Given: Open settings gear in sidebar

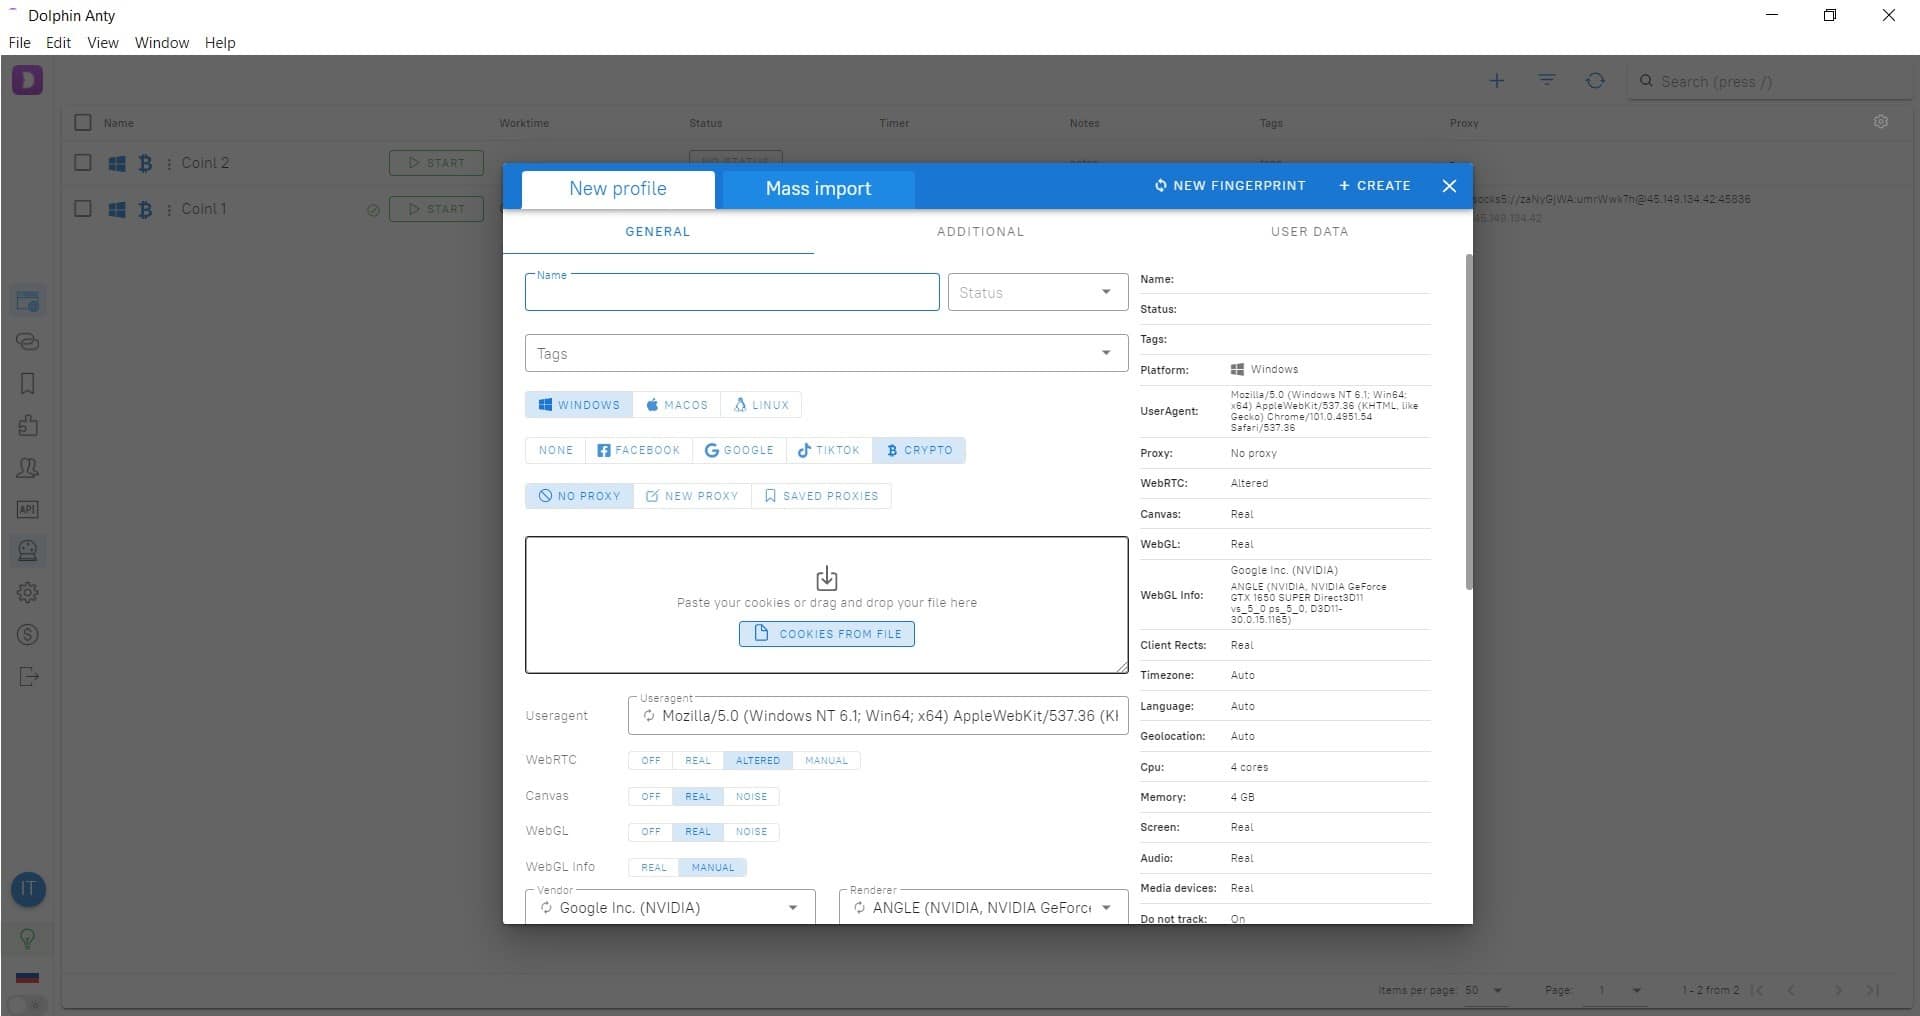Looking at the screenshot, I should click(x=28, y=593).
